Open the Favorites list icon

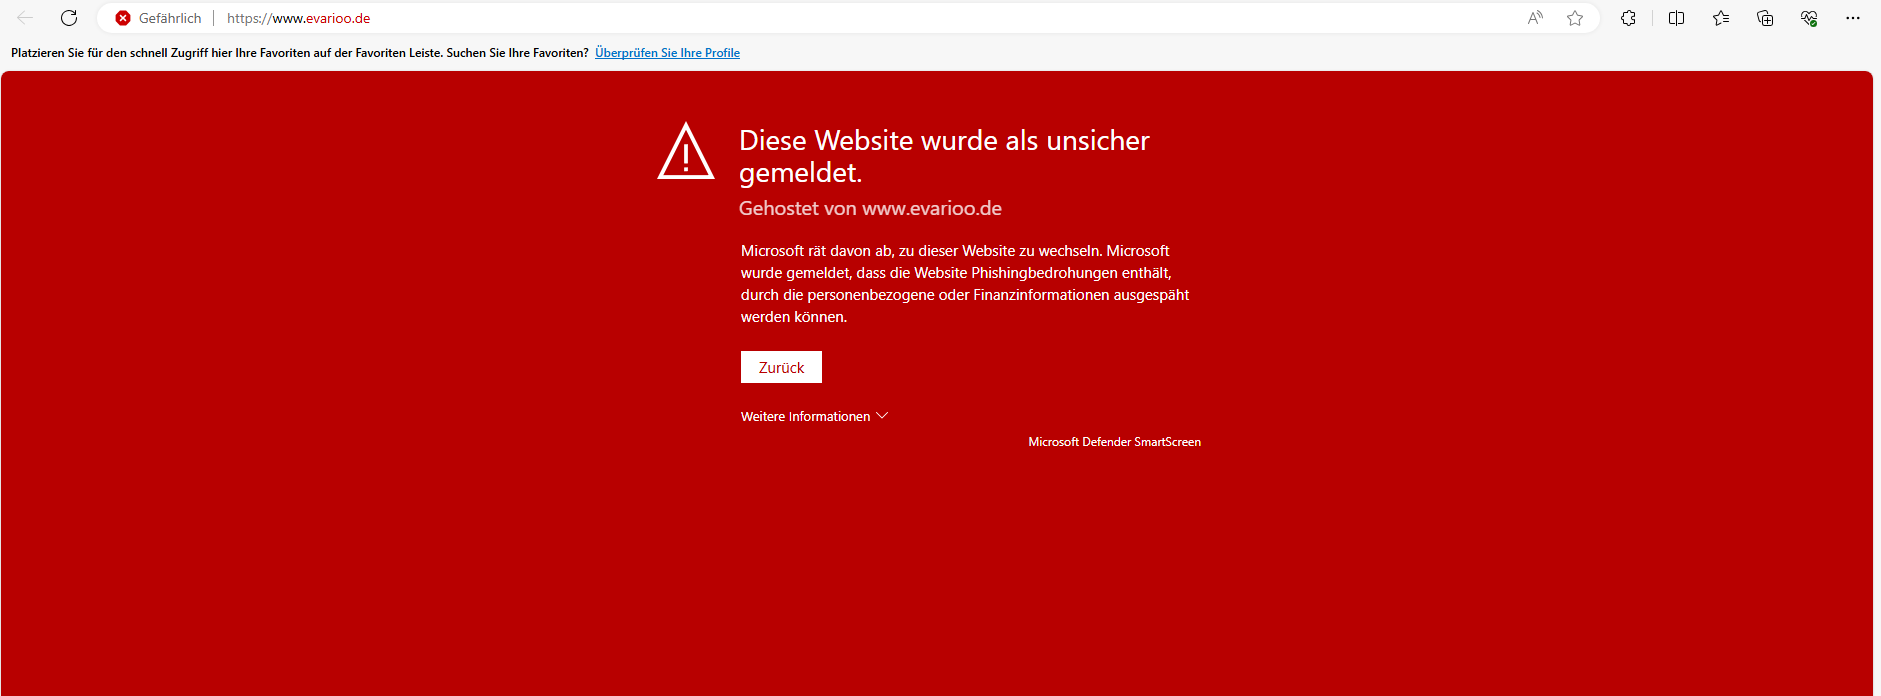pyautogui.click(x=1721, y=18)
